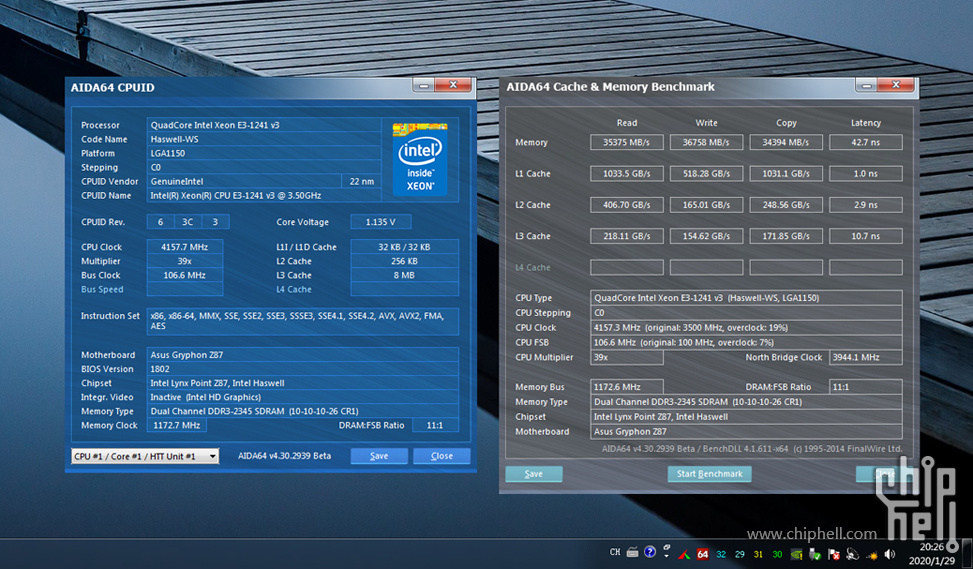Click the benchmark CPU Clock line with overclock 19%

pyautogui.click(x=746, y=328)
